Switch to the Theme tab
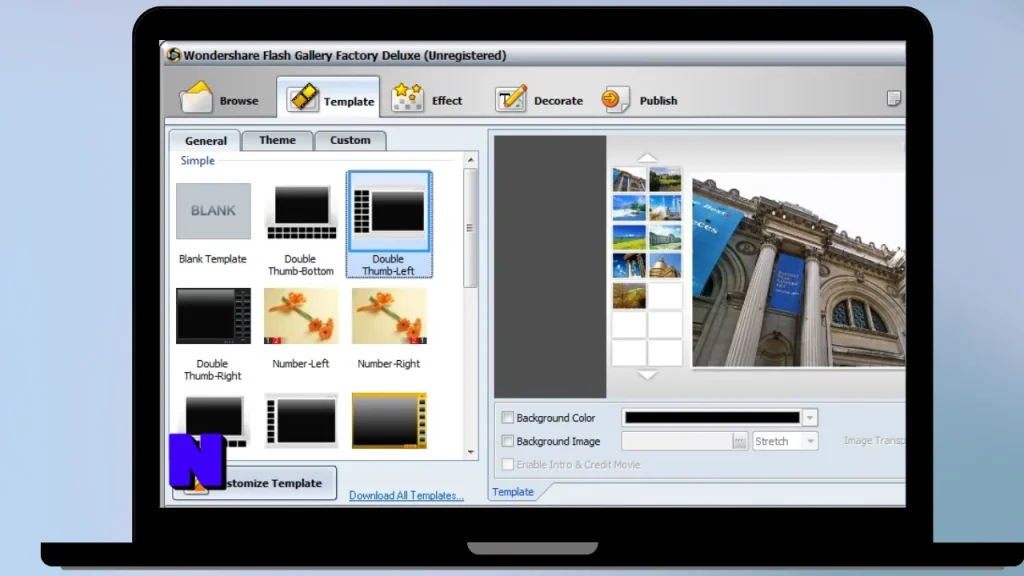The image size is (1024, 576). click(x=277, y=140)
